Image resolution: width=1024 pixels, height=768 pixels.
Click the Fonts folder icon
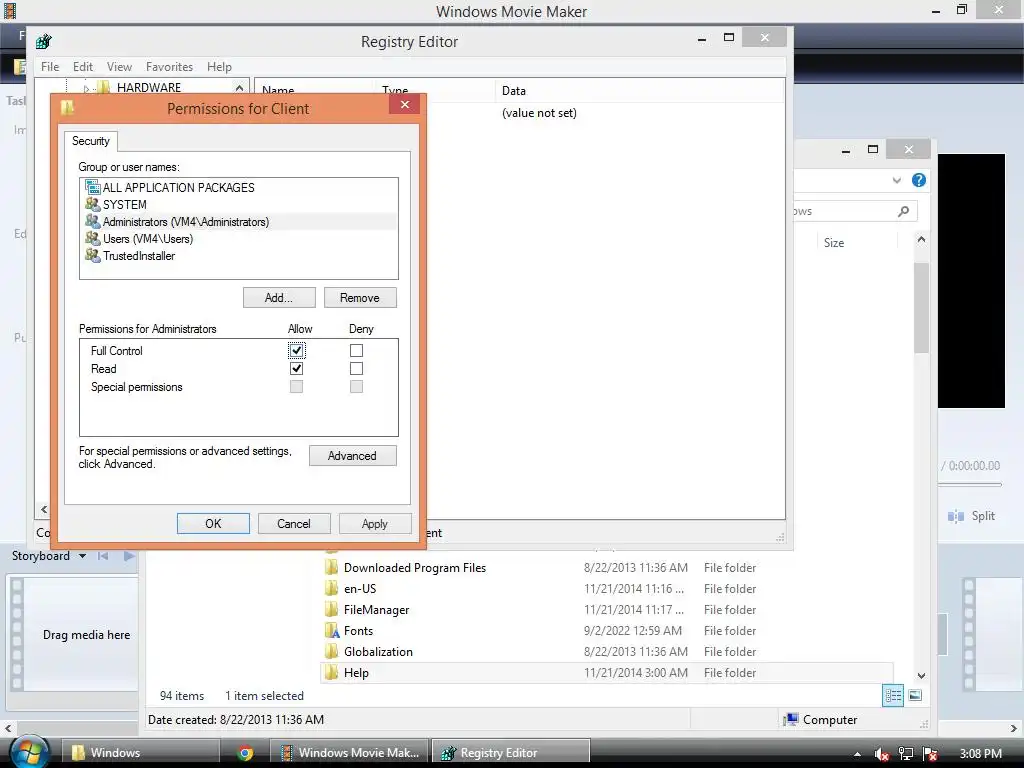coord(332,631)
